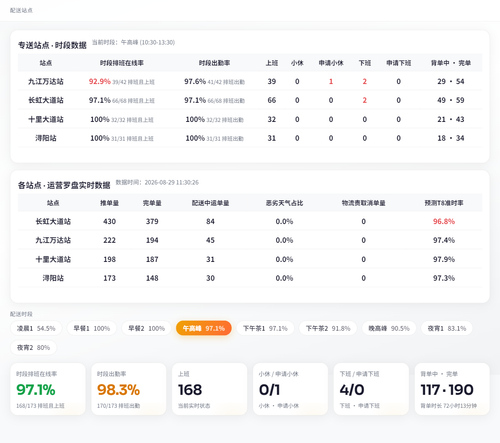Screen dimensions: 500x443
Task: Click the 18 · 34 背单中·完单 value
Action: (451, 138)
